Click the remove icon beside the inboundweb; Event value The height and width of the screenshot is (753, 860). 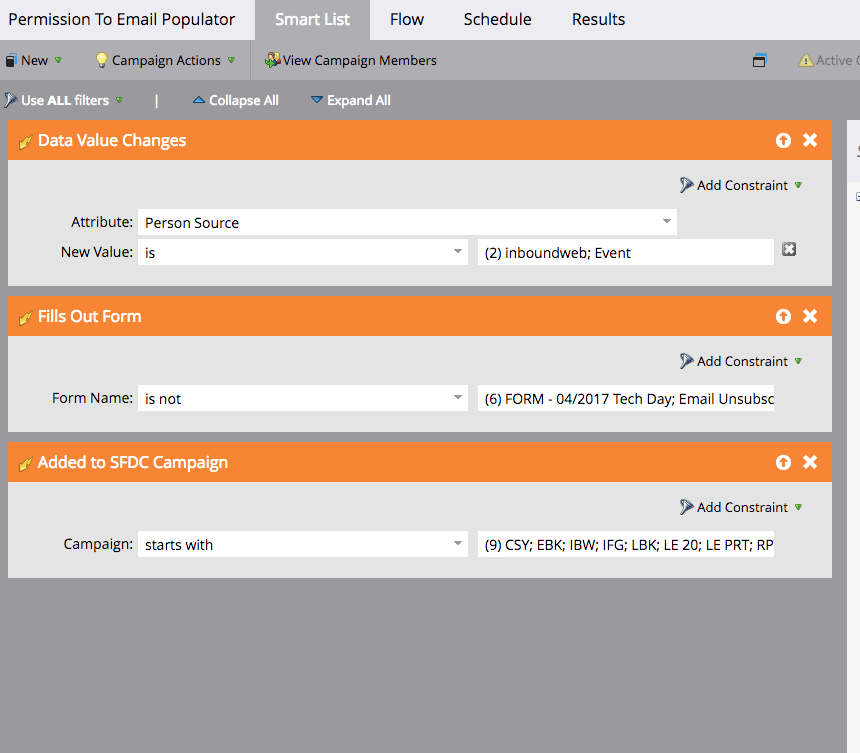pos(789,250)
